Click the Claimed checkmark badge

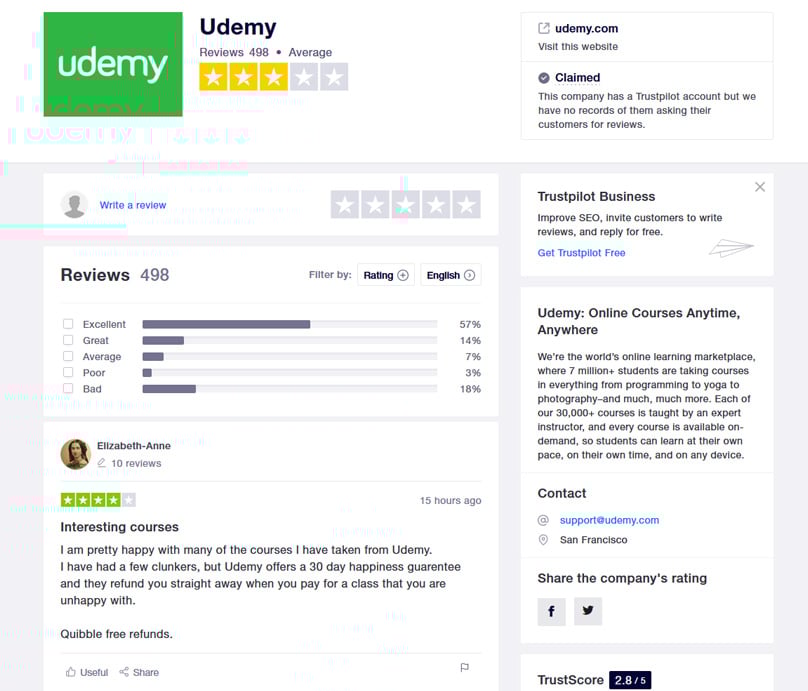[x=544, y=78]
